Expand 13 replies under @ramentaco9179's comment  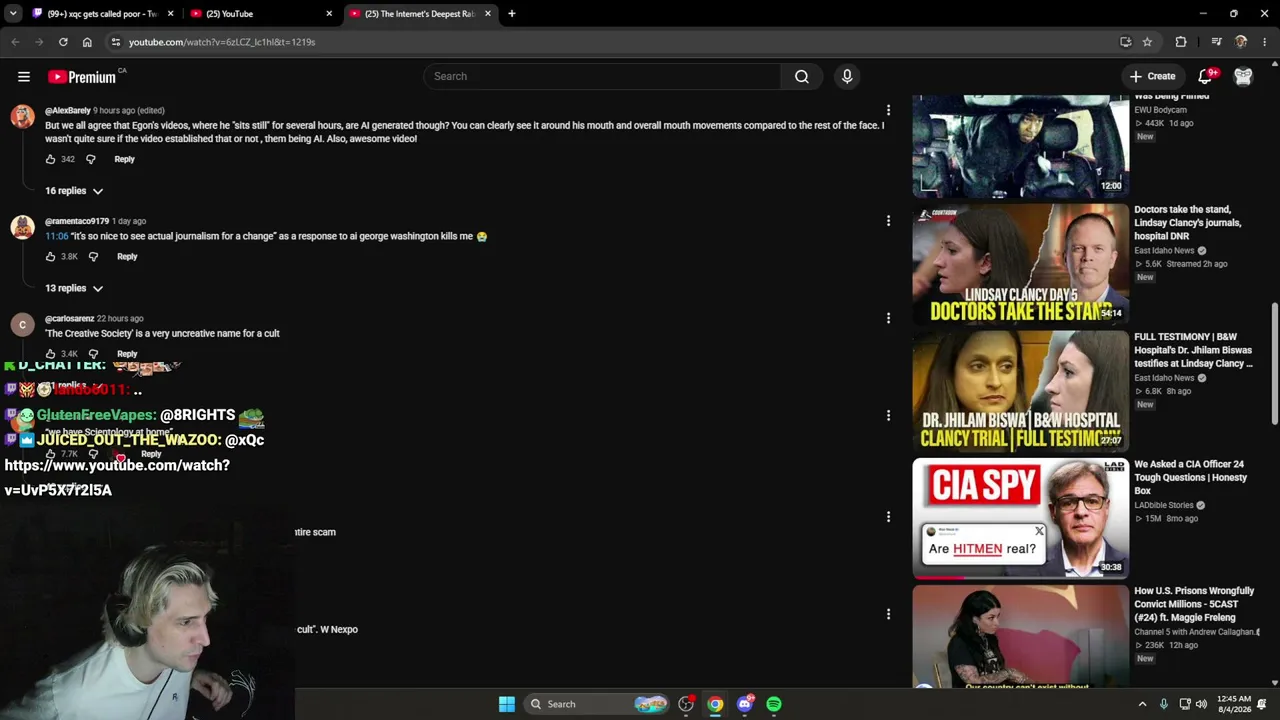[x=74, y=288]
